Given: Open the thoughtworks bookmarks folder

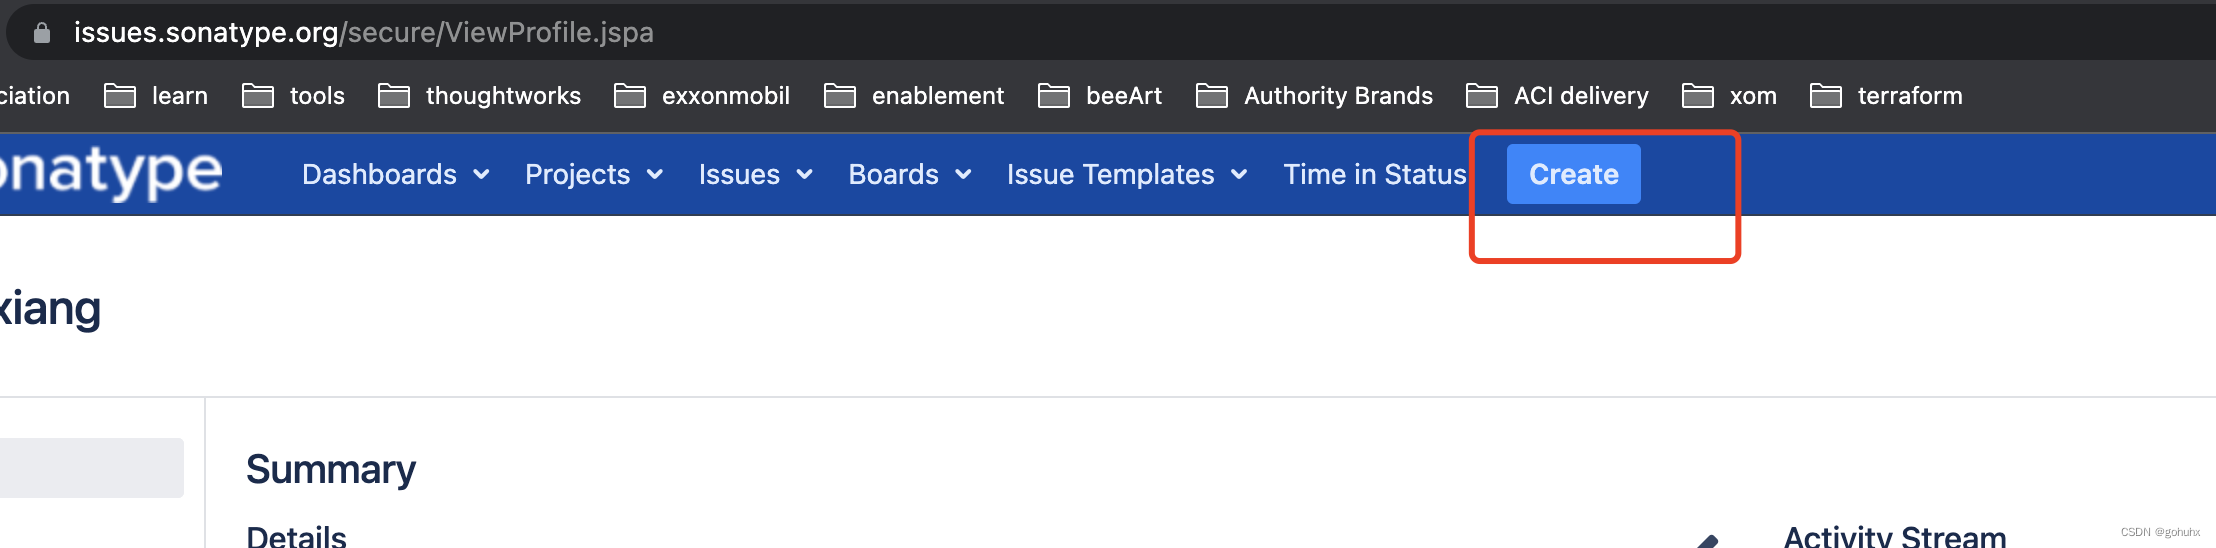Looking at the screenshot, I should point(480,96).
